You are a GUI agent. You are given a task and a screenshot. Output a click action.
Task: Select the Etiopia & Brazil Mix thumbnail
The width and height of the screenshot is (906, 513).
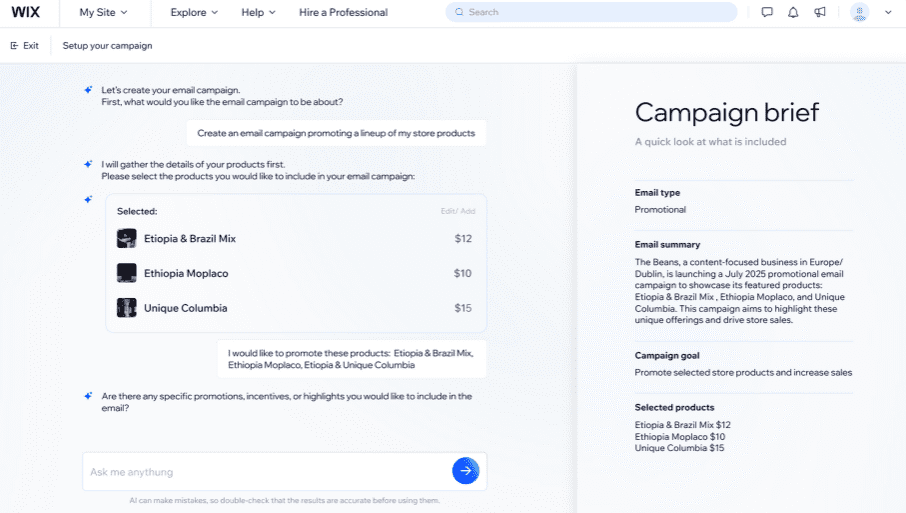127,238
